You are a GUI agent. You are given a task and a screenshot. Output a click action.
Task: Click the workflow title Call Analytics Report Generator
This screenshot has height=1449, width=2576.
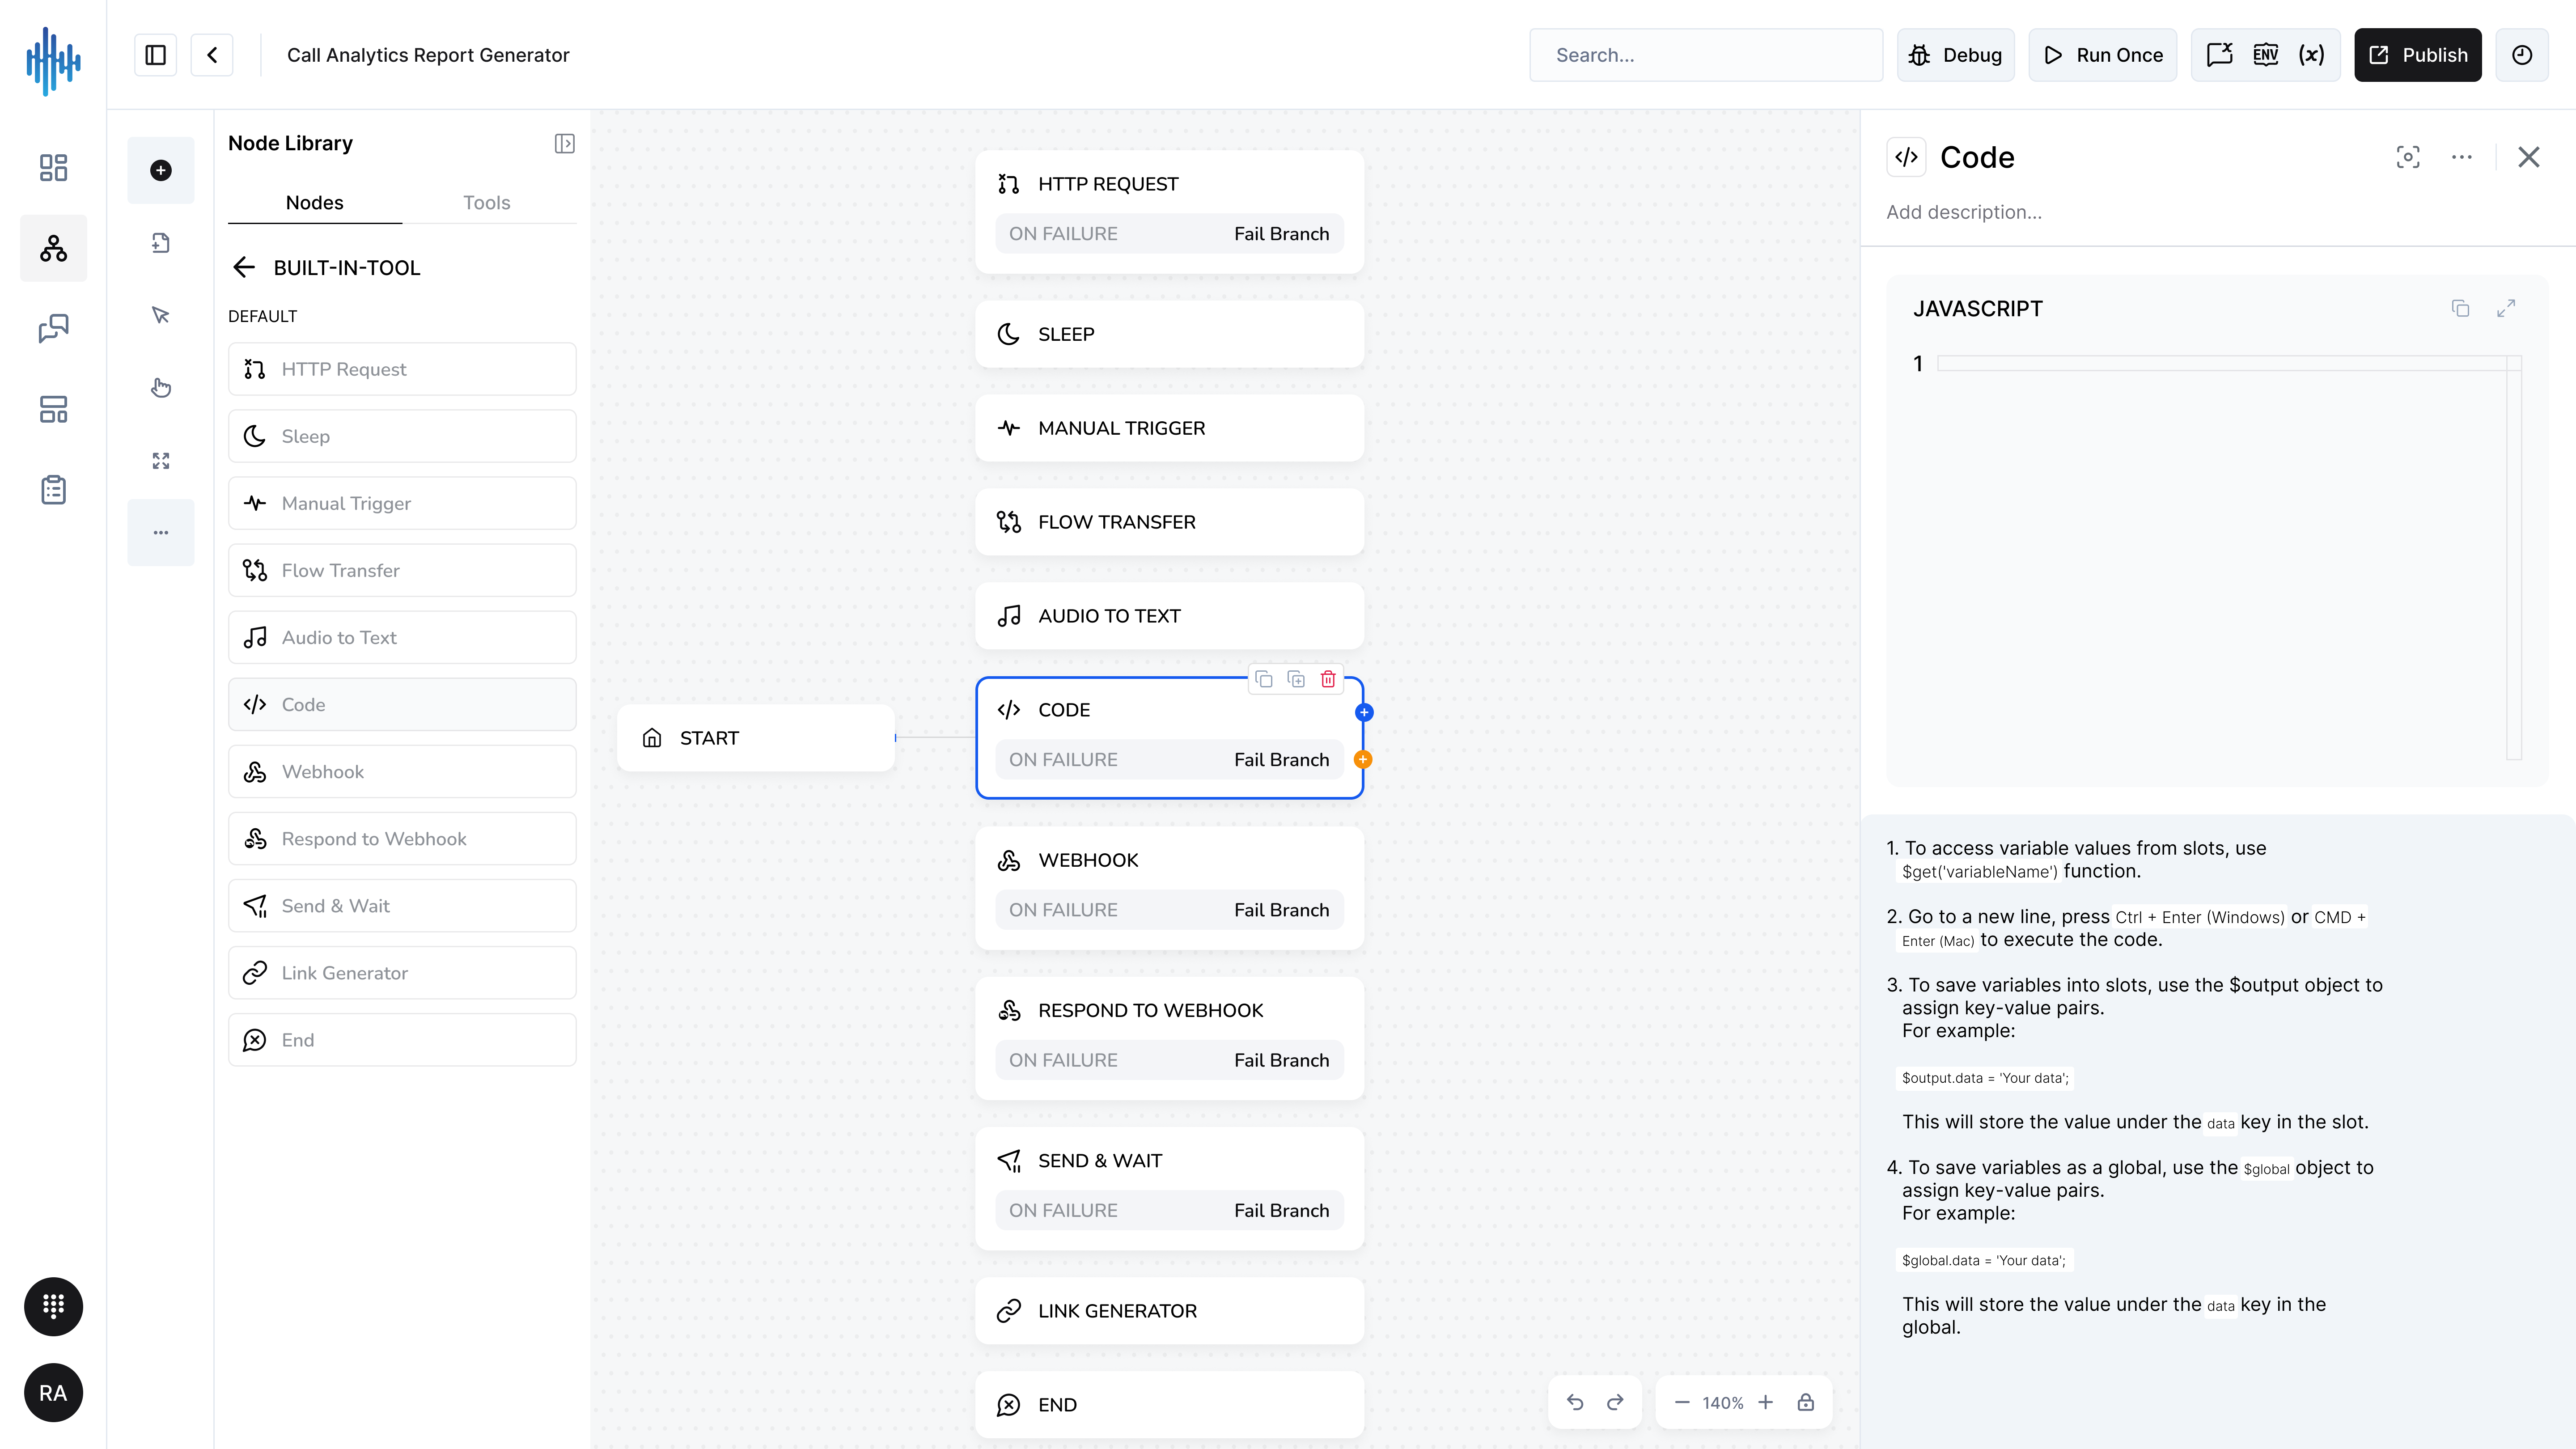click(428, 55)
